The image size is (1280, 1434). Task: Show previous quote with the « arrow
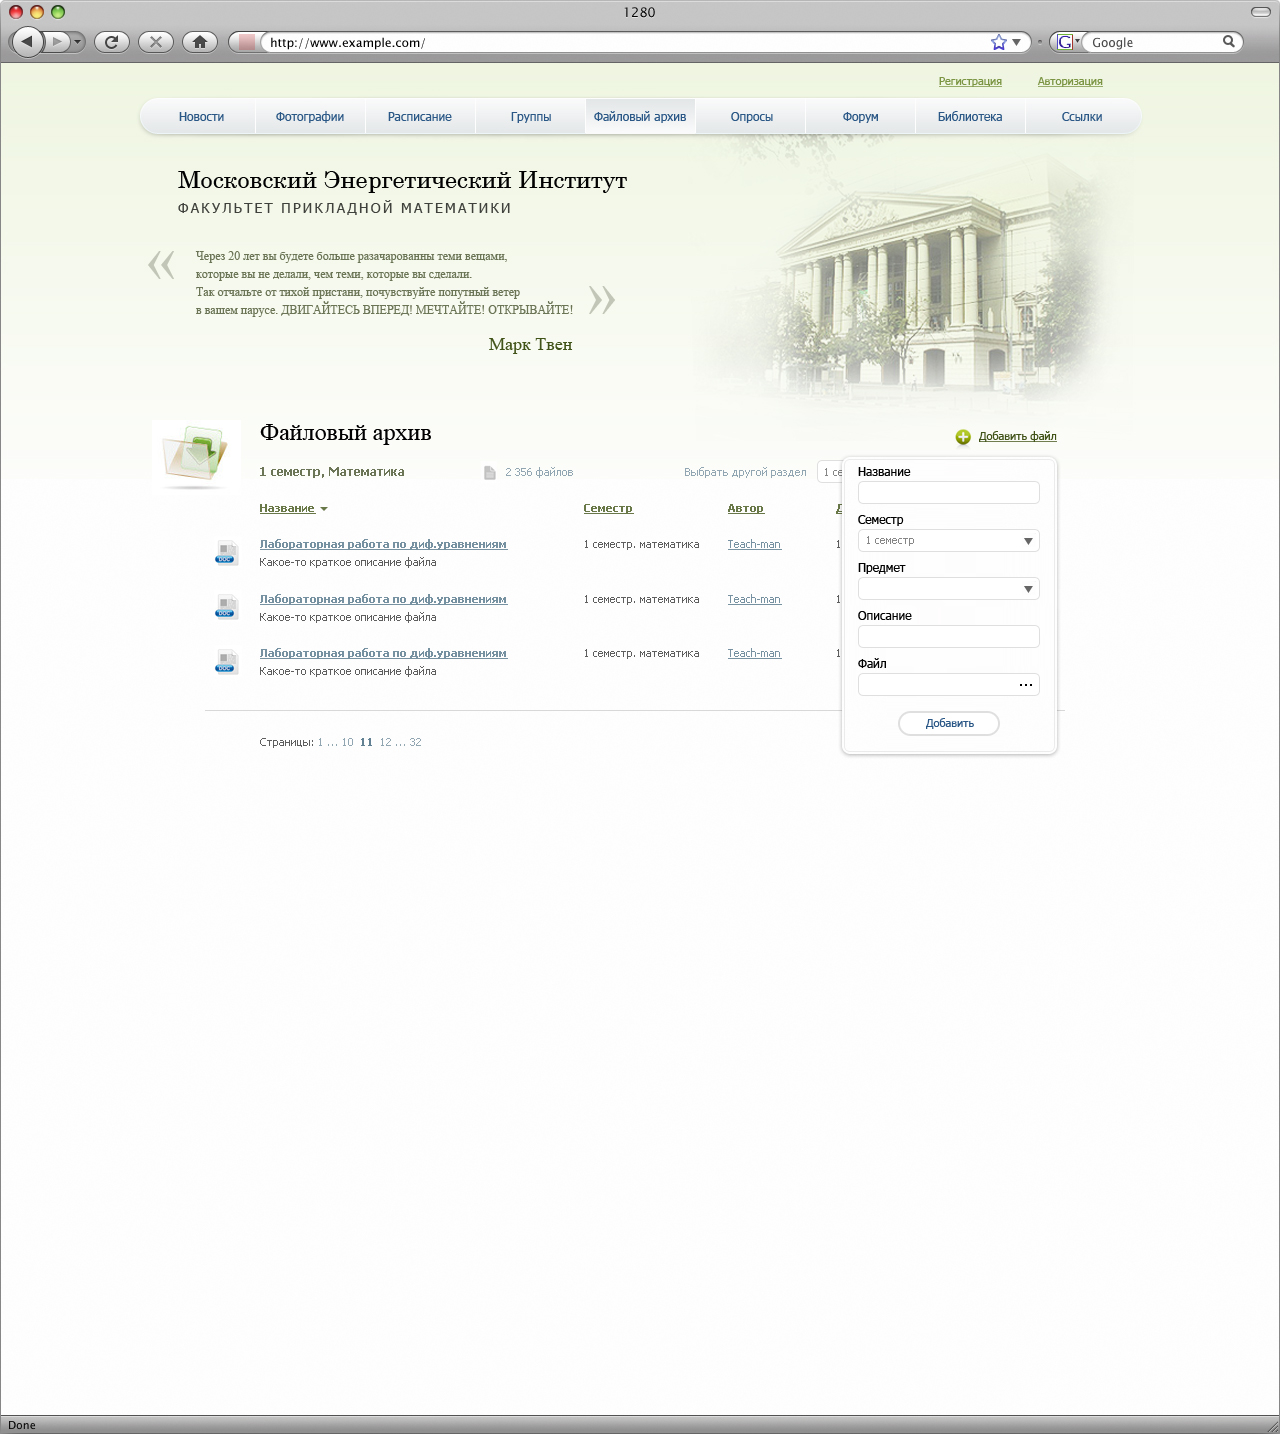pyautogui.click(x=161, y=265)
